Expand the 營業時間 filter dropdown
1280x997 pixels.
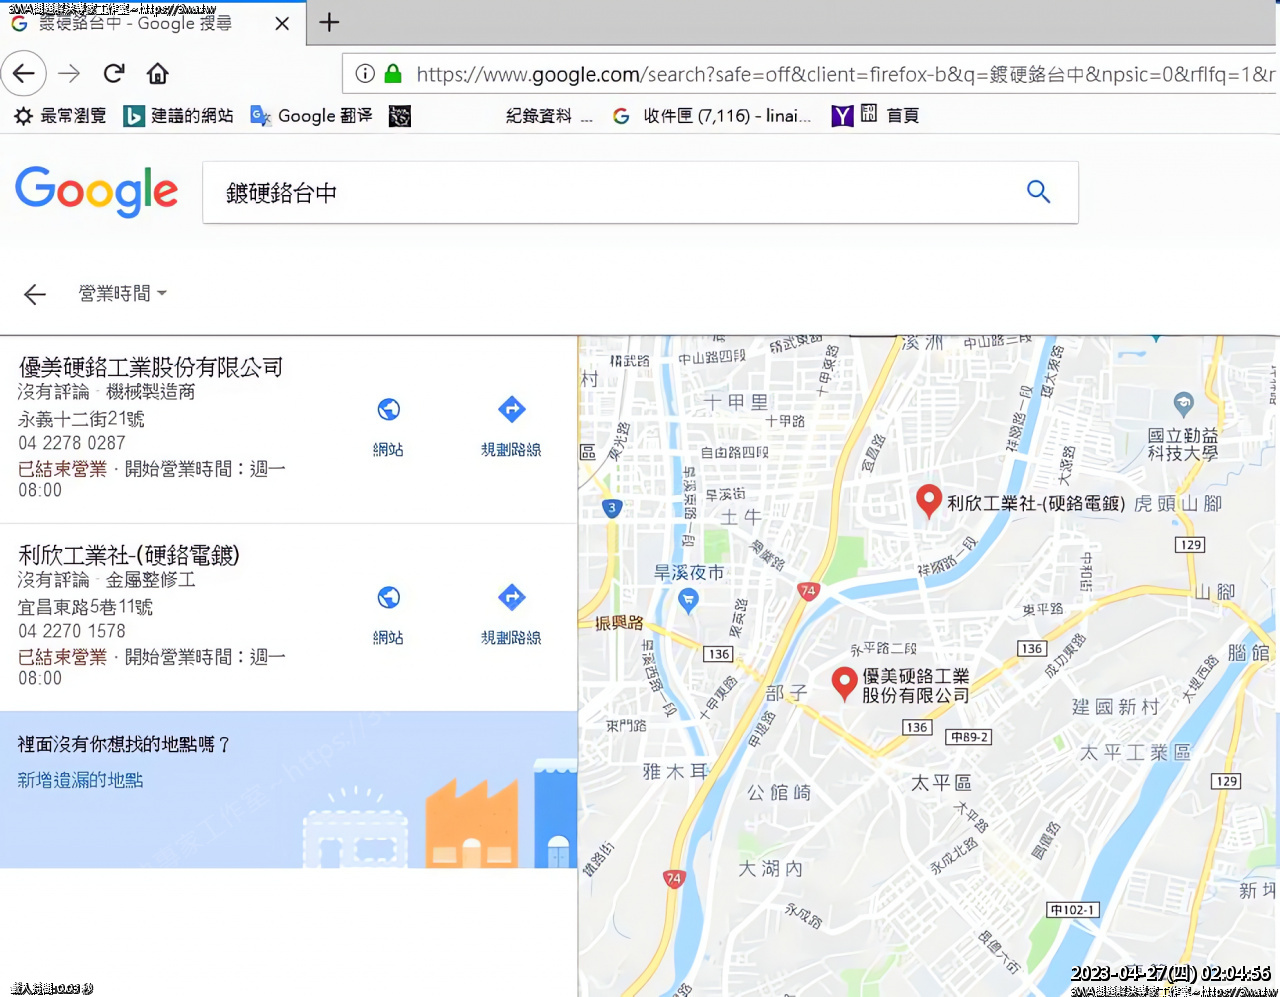[122, 294]
